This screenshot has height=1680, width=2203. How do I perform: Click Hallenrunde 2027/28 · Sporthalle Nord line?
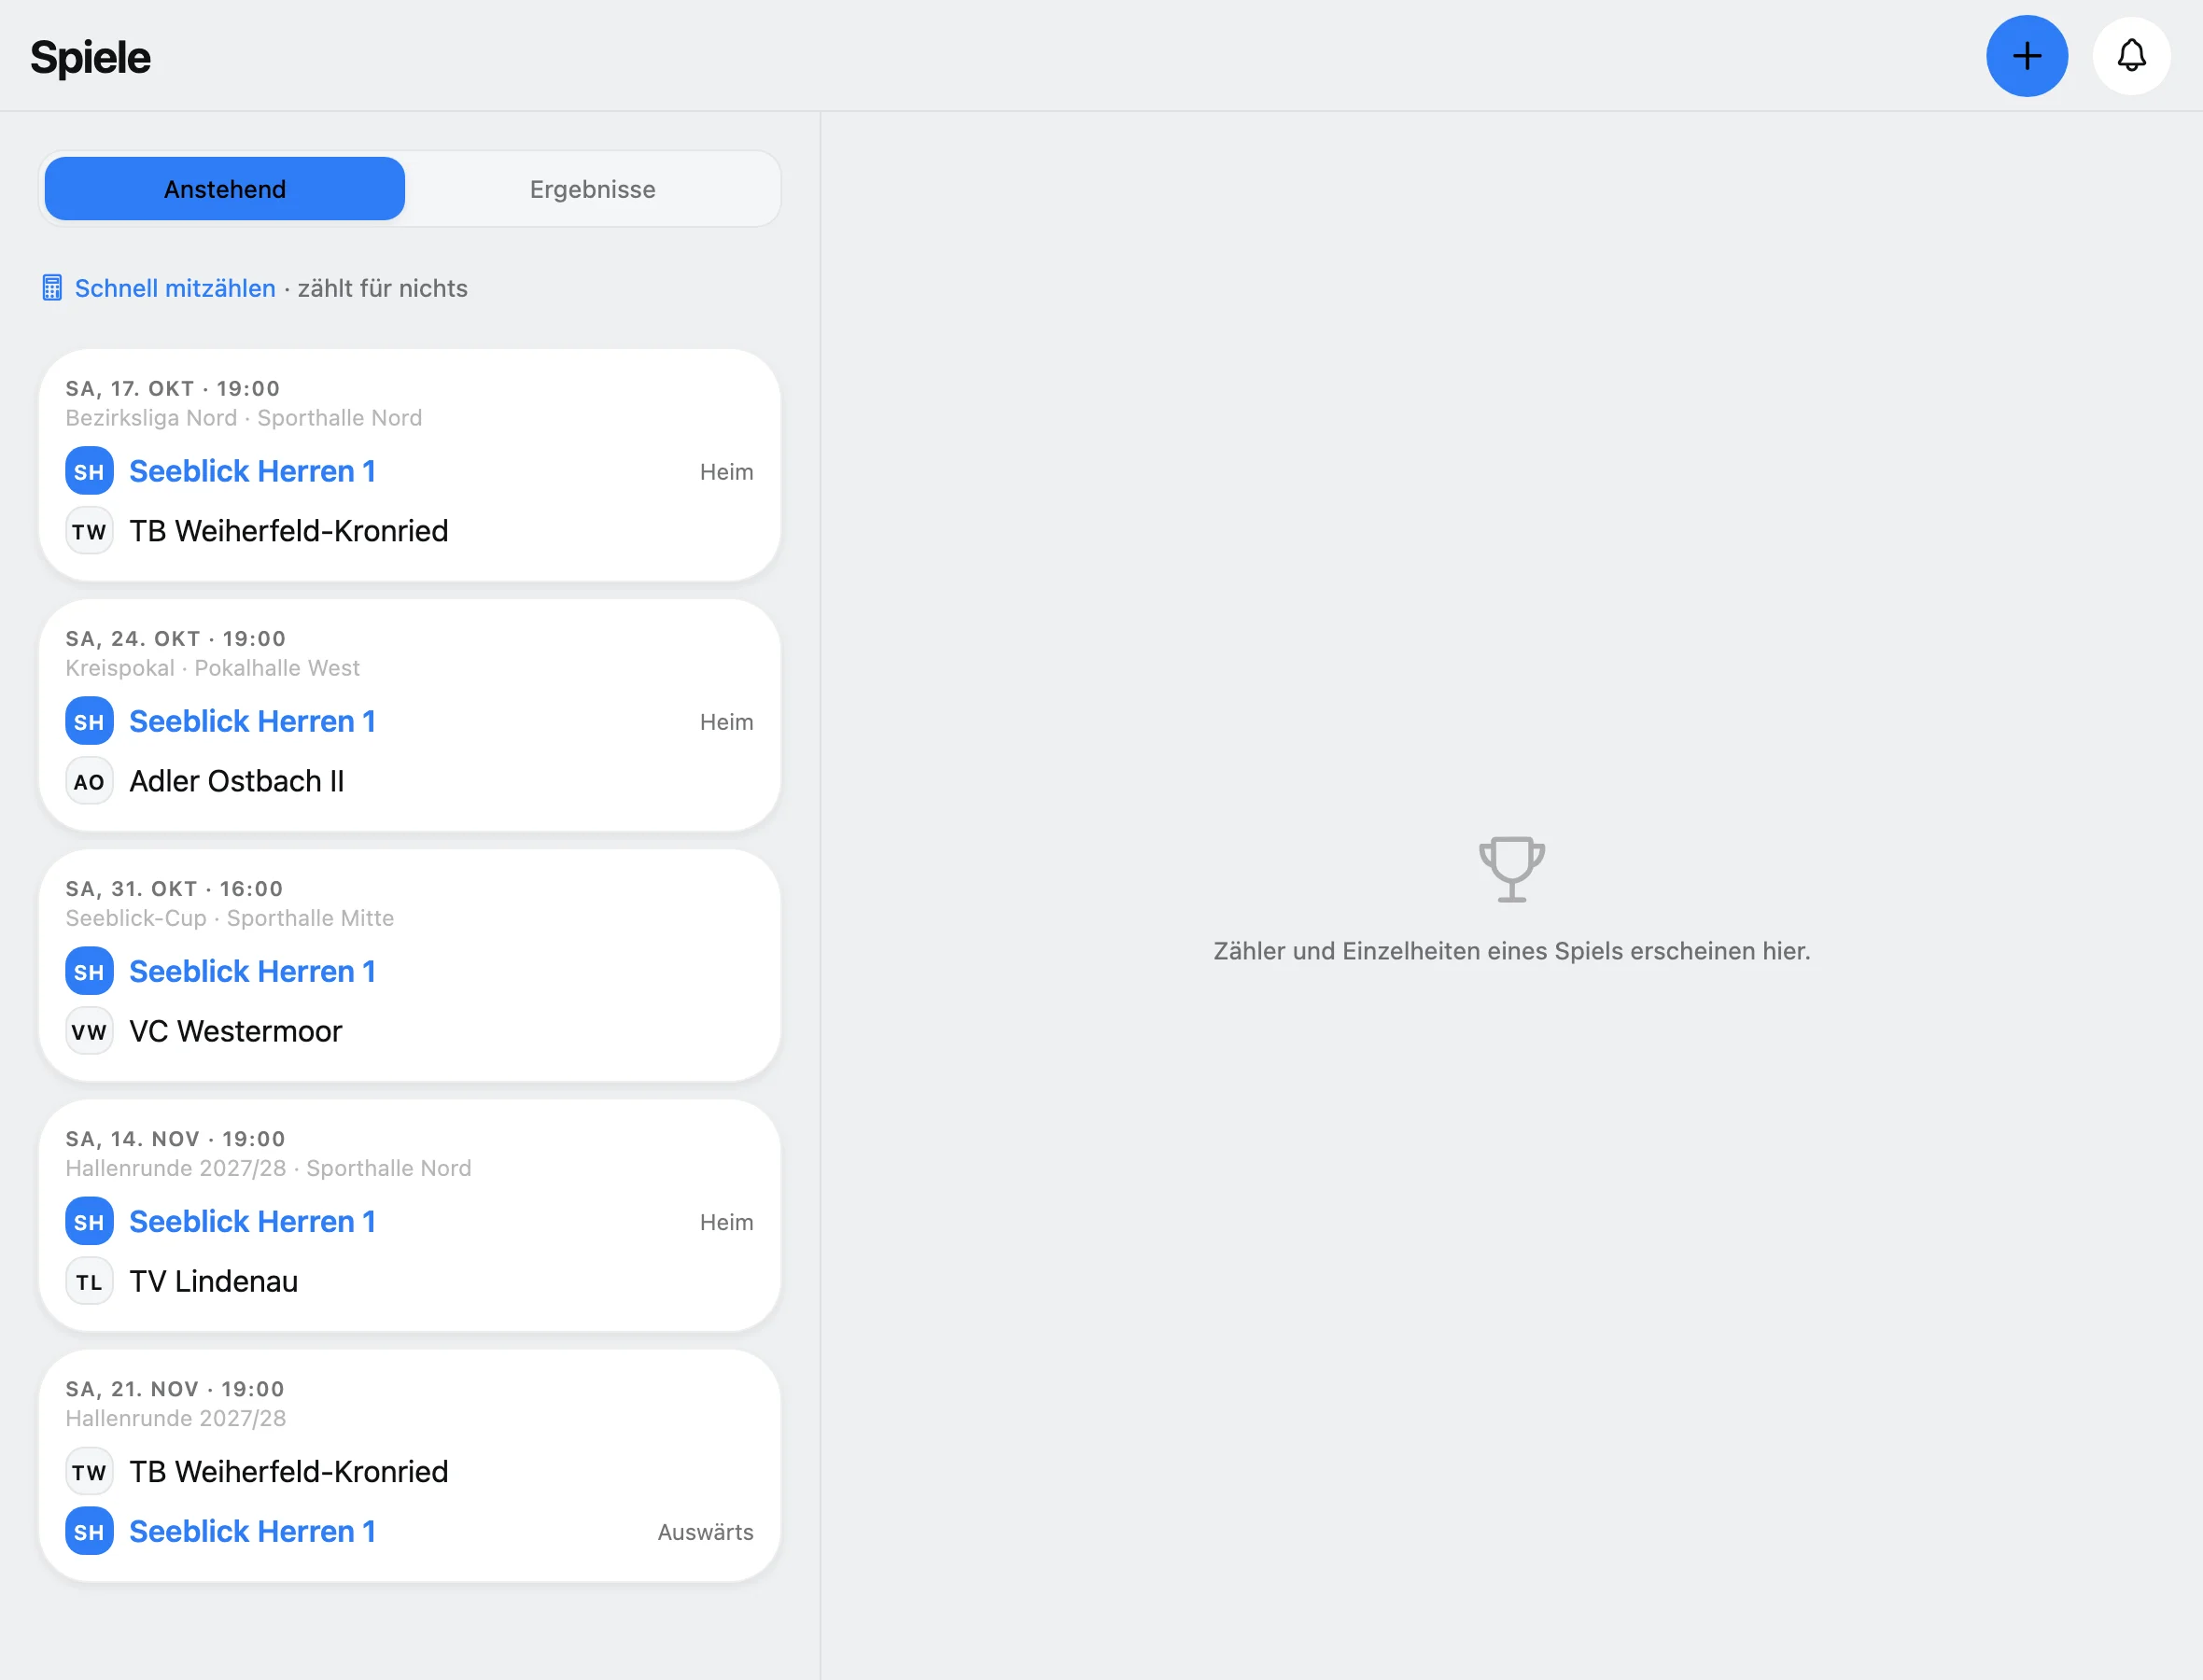tap(268, 1168)
